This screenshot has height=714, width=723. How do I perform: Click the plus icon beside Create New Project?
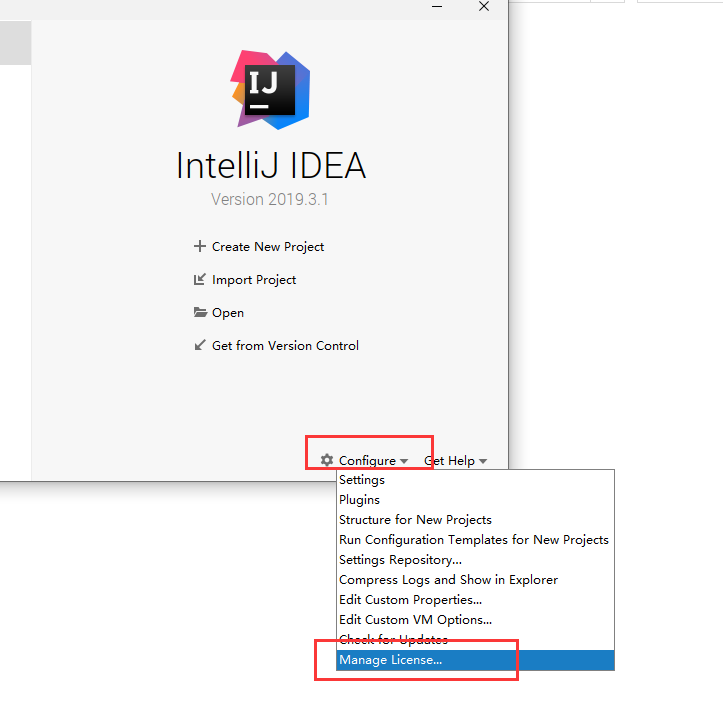tap(199, 246)
